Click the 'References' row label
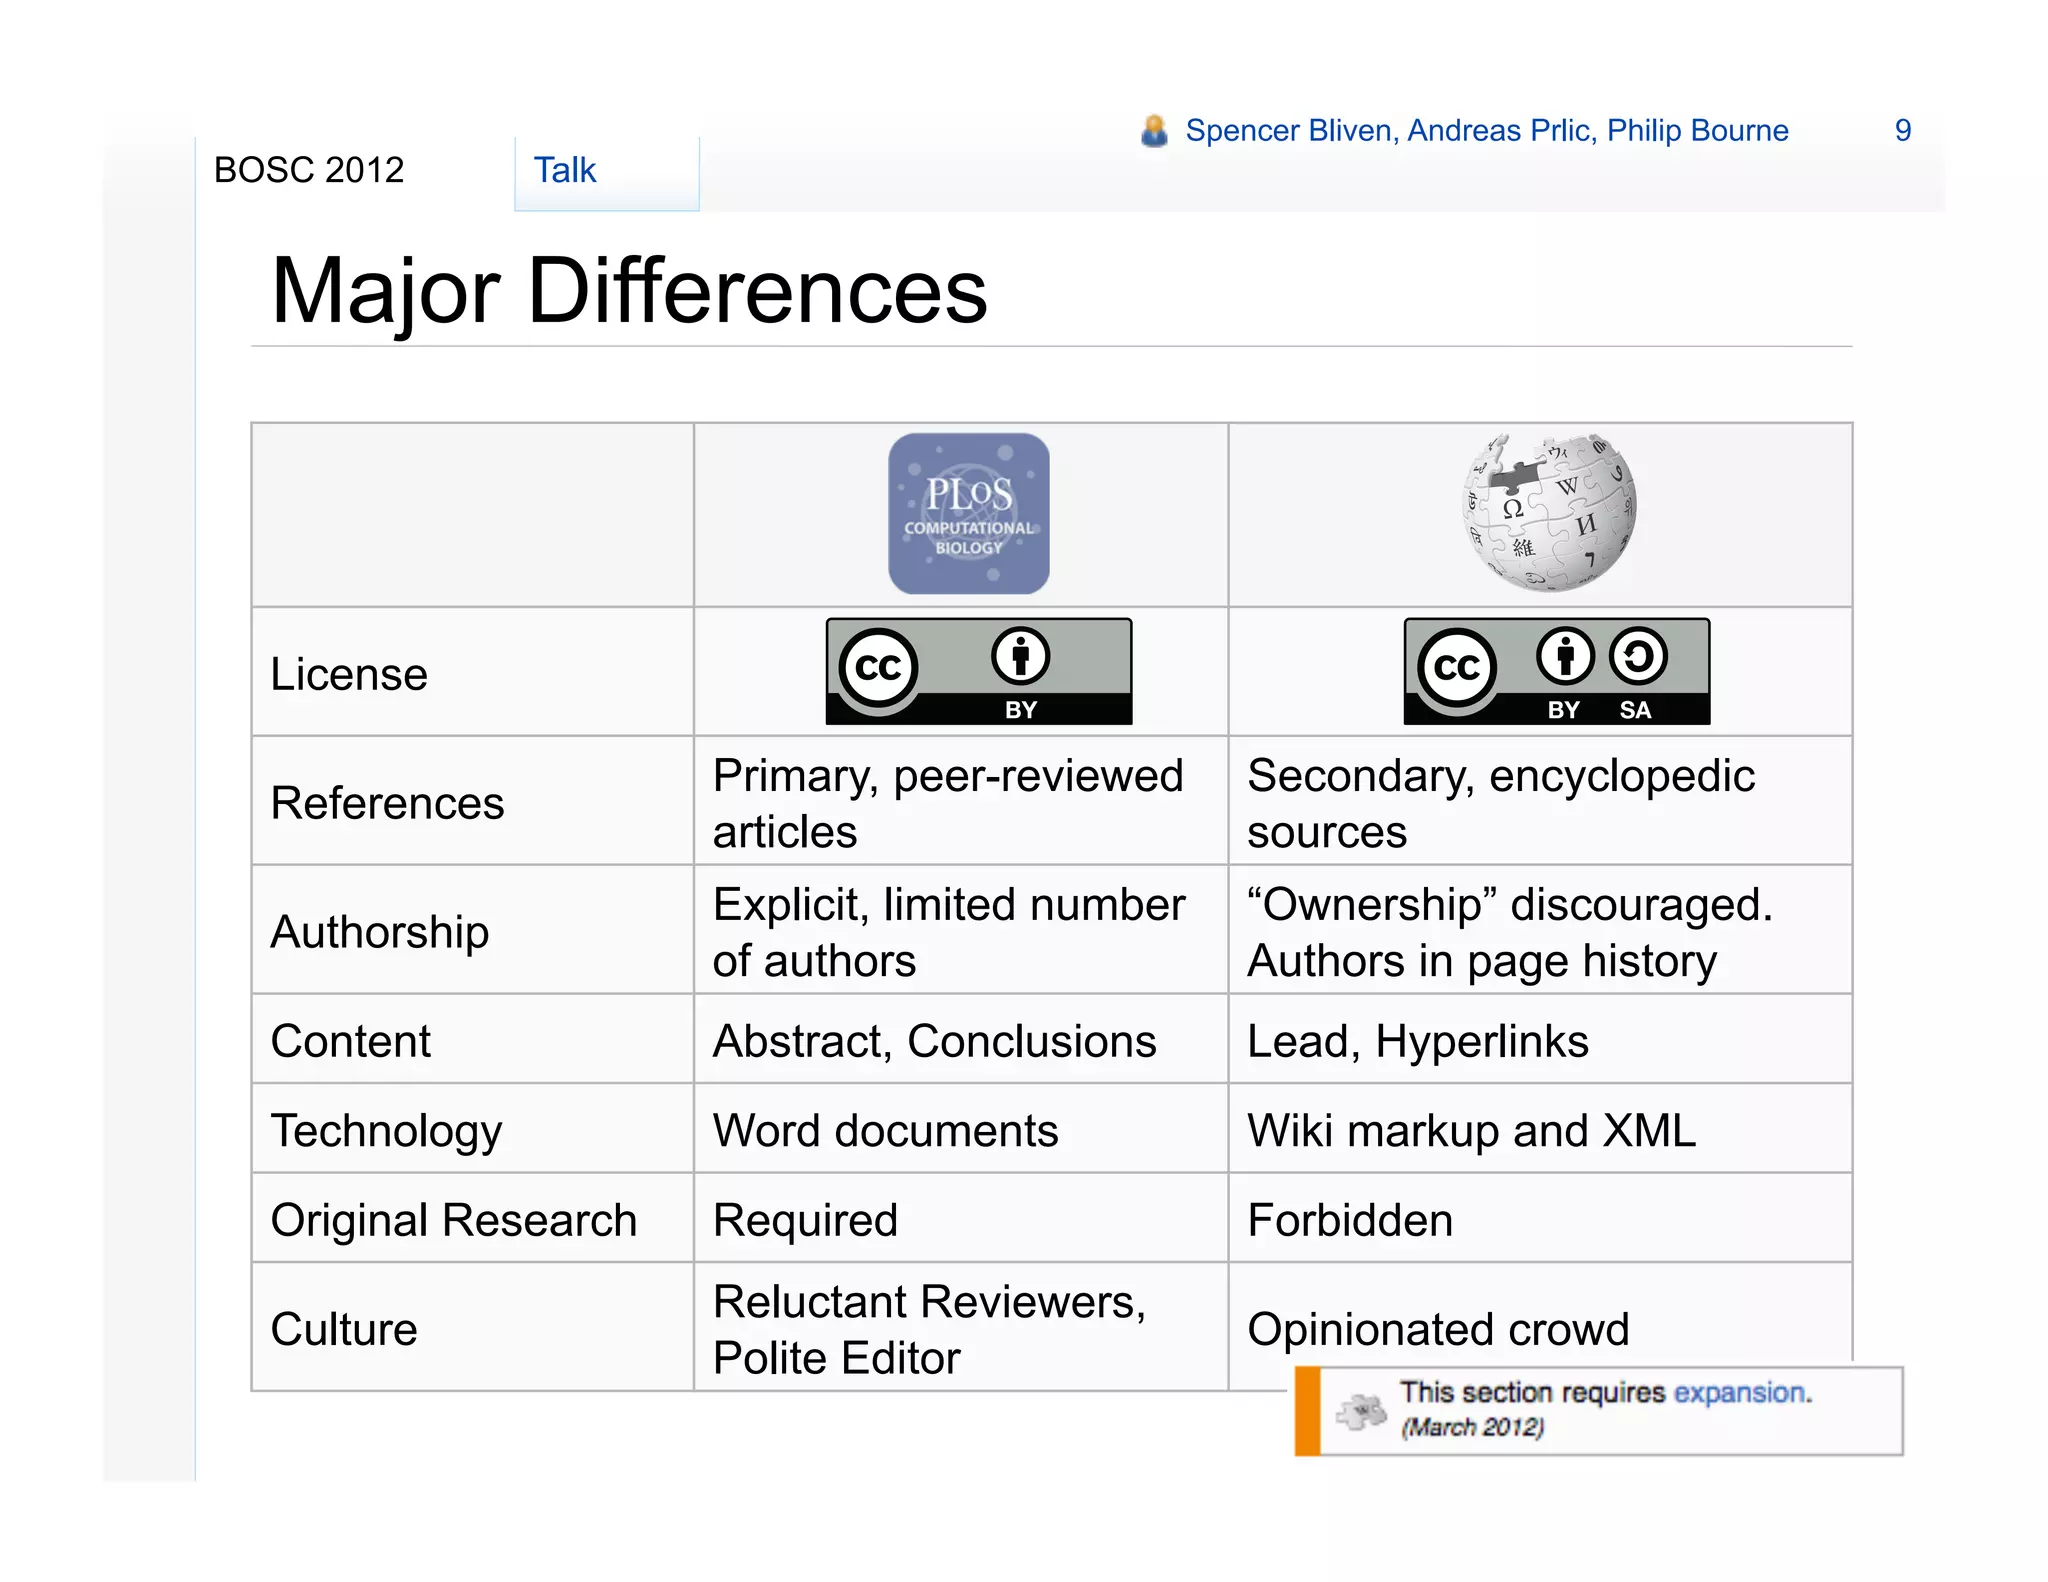The height and width of the screenshot is (1582, 2048). (387, 803)
